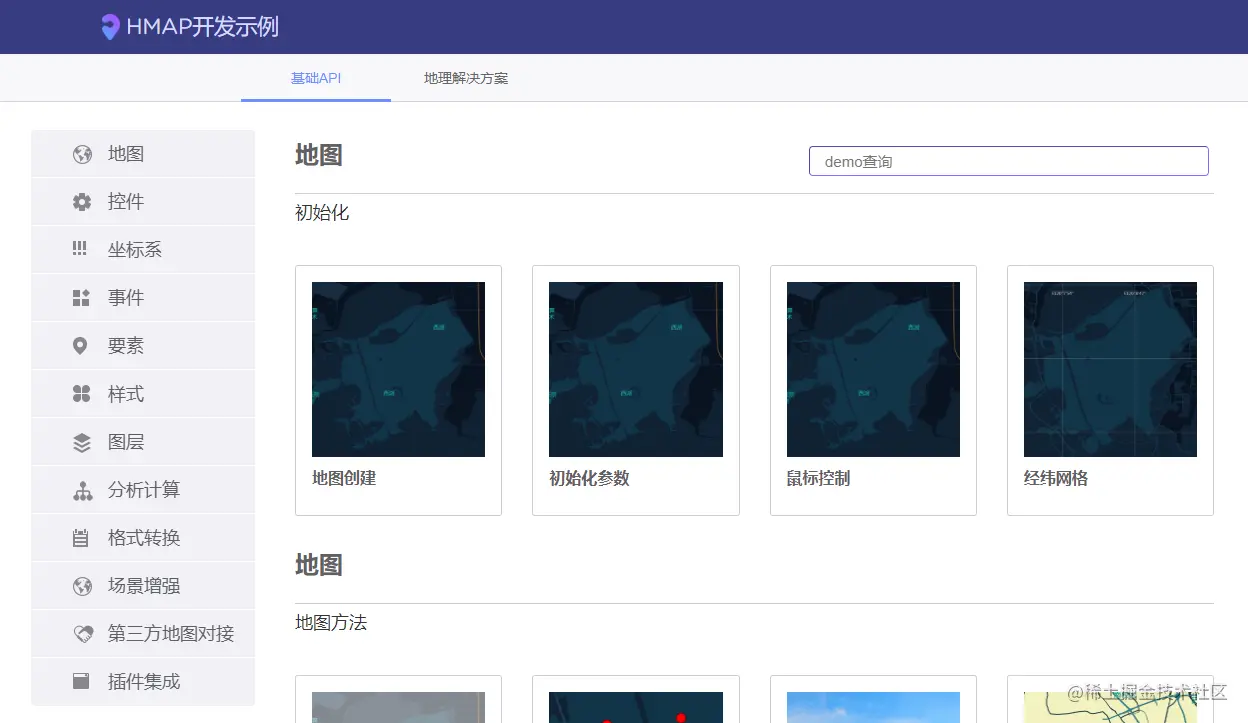Click the handshake icon beside 第三方地图对接

[x=83, y=634]
